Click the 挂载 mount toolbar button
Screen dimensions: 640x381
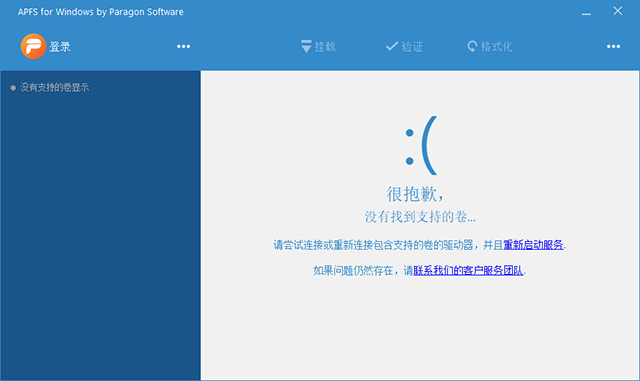click(318, 47)
